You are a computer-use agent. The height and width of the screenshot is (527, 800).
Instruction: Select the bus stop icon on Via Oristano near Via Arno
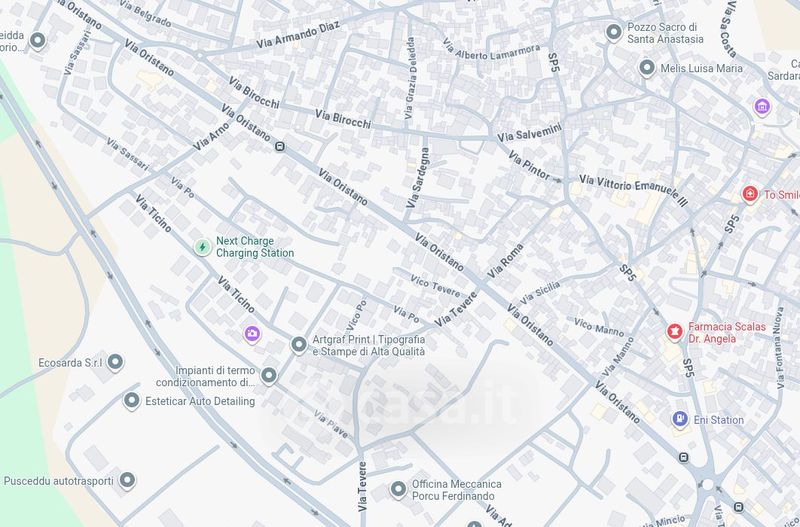click(x=280, y=147)
